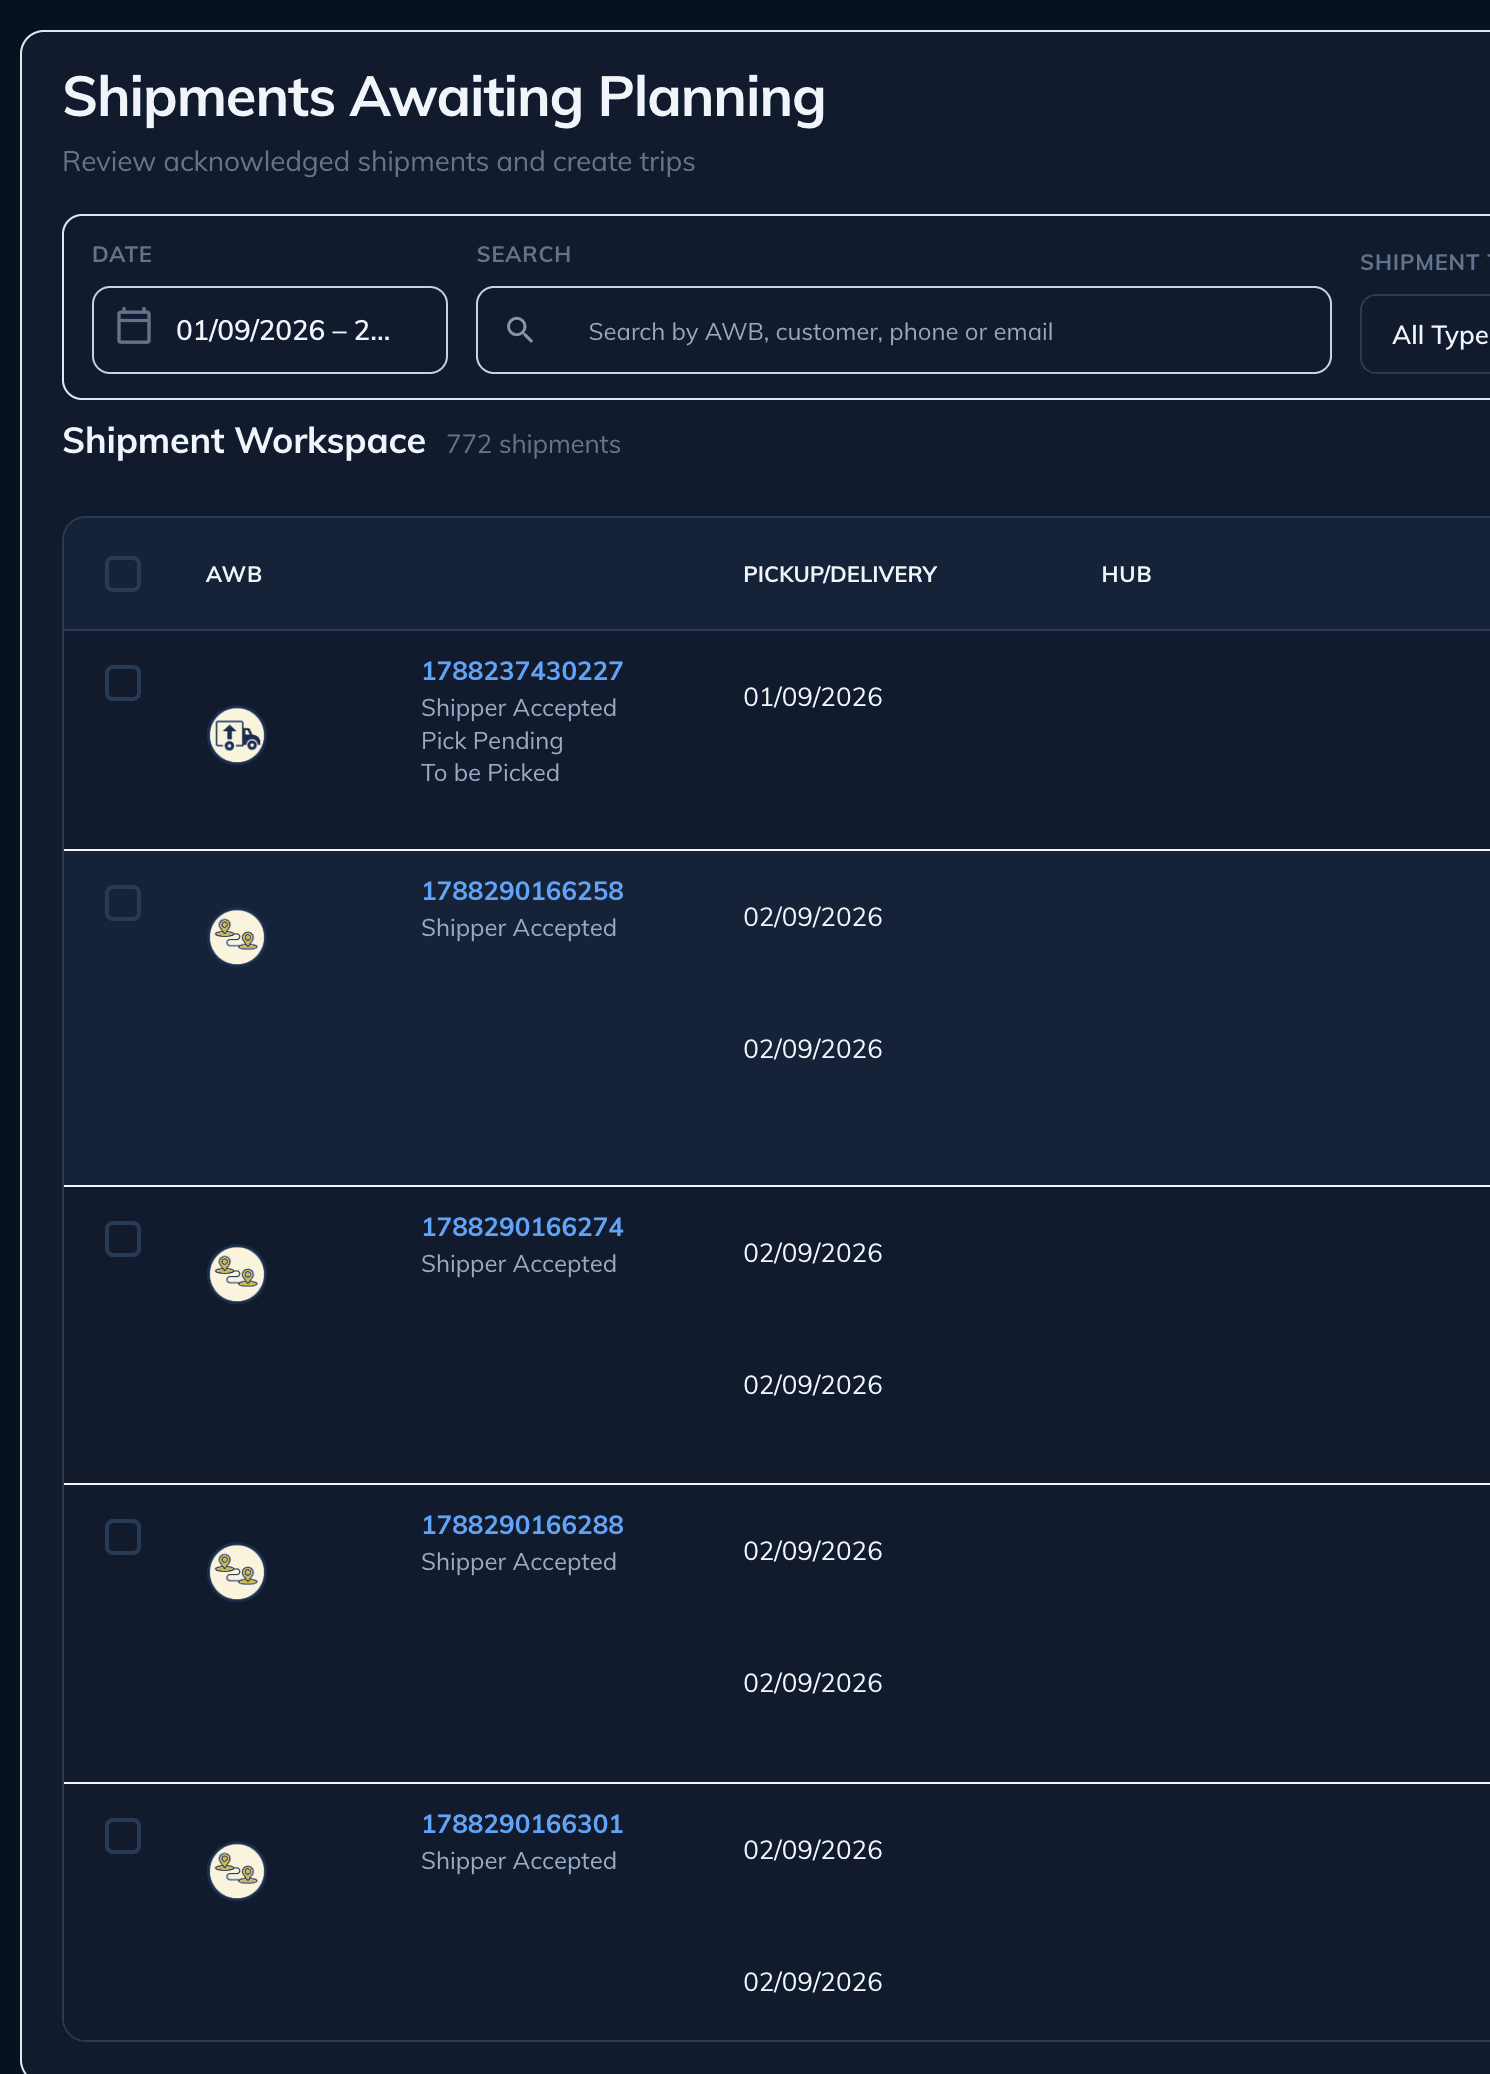Click the 772 shipments count label
The height and width of the screenshot is (2074, 1490).
click(x=533, y=444)
